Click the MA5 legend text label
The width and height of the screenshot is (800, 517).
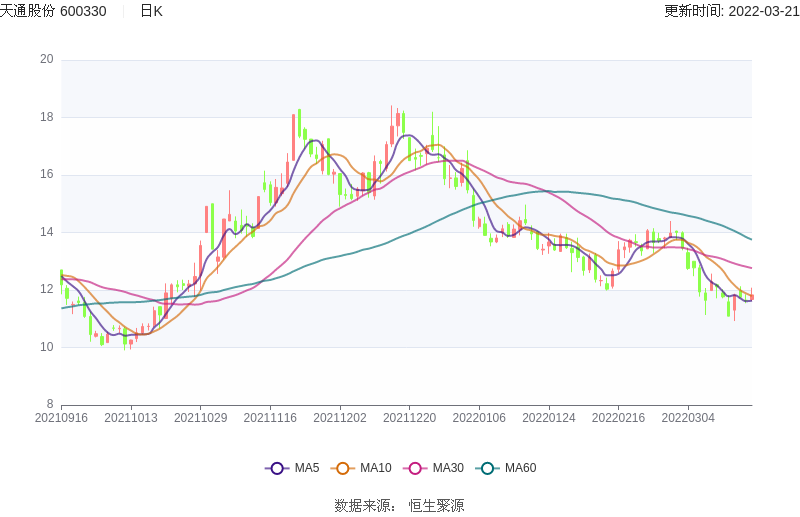pyautogui.click(x=306, y=468)
